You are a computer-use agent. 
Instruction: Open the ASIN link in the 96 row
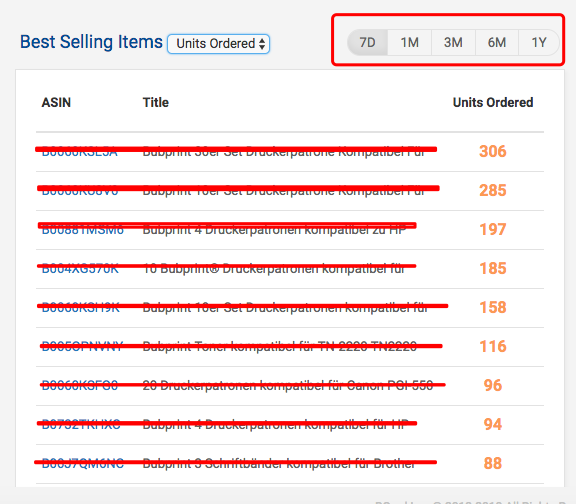[x=80, y=385]
